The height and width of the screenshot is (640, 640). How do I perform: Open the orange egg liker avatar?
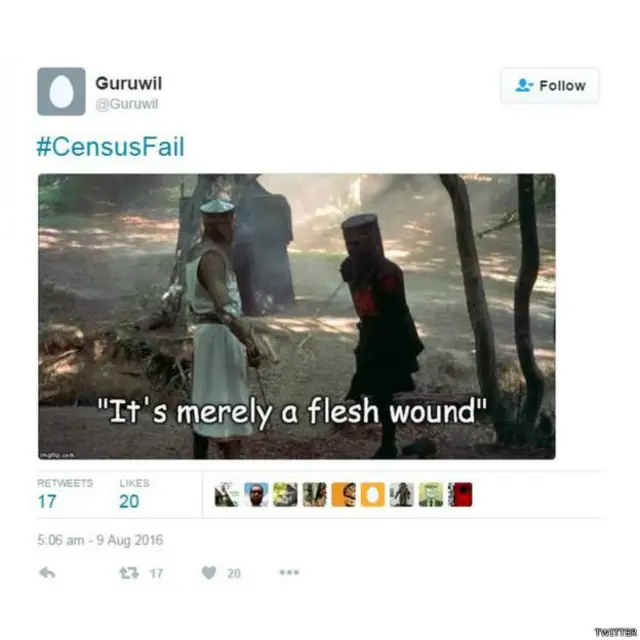[372, 494]
